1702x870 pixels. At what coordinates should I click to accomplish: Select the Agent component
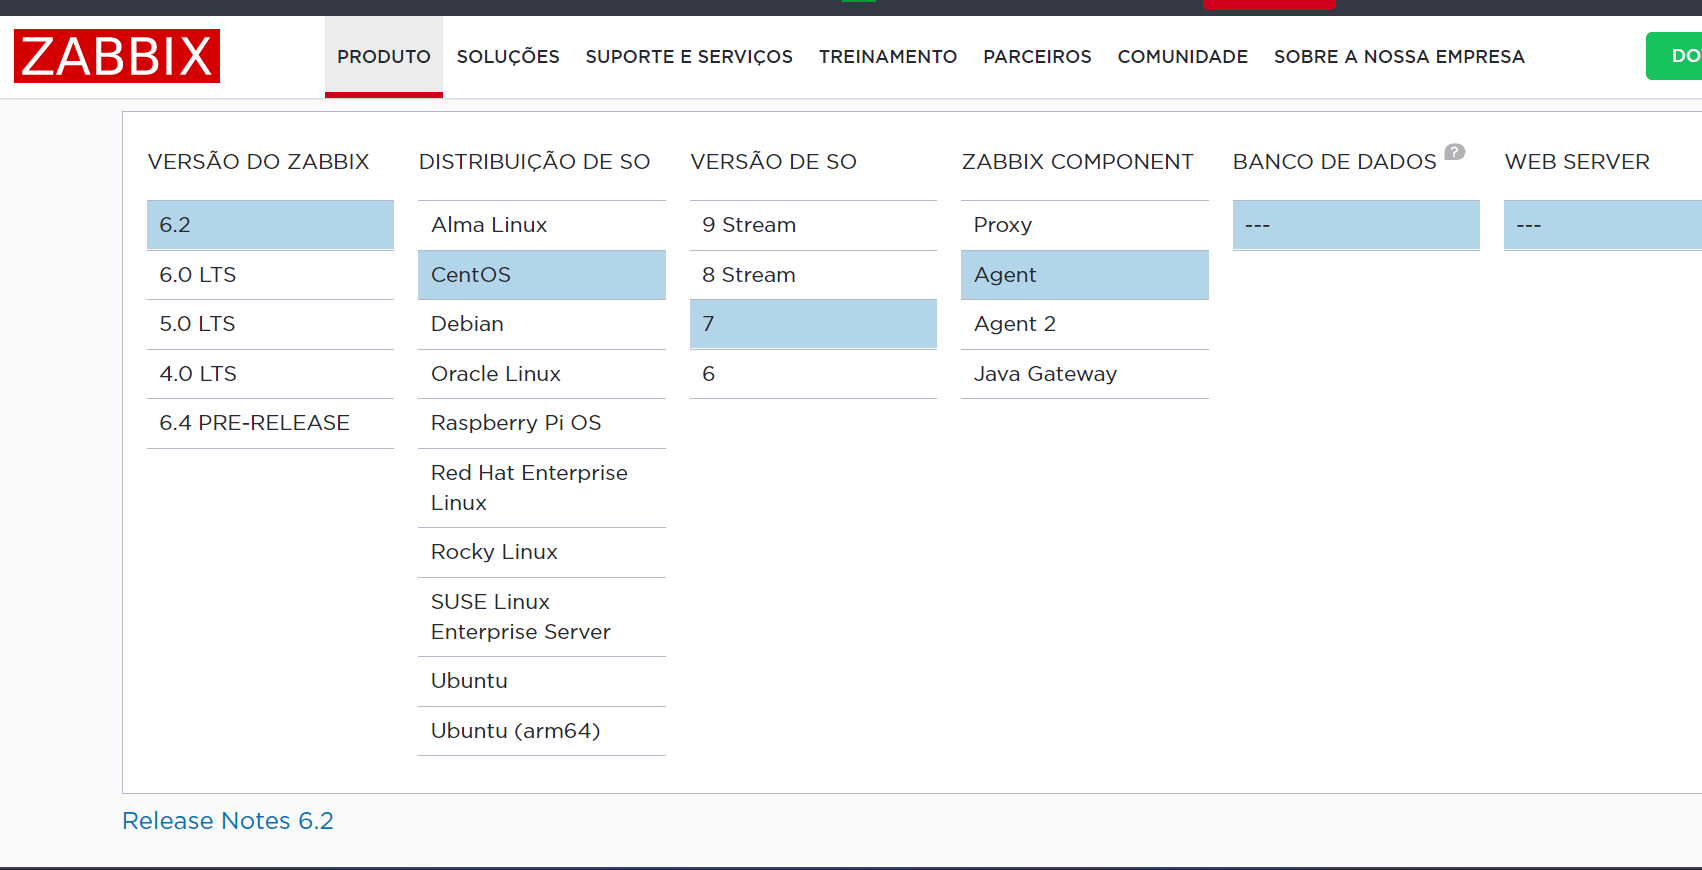(x=1085, y=275)
